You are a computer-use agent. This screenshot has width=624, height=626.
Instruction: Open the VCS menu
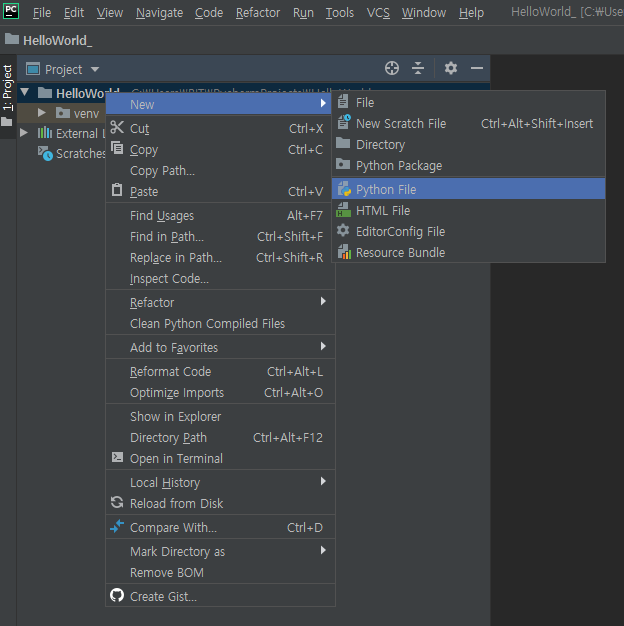coord(378,13)
